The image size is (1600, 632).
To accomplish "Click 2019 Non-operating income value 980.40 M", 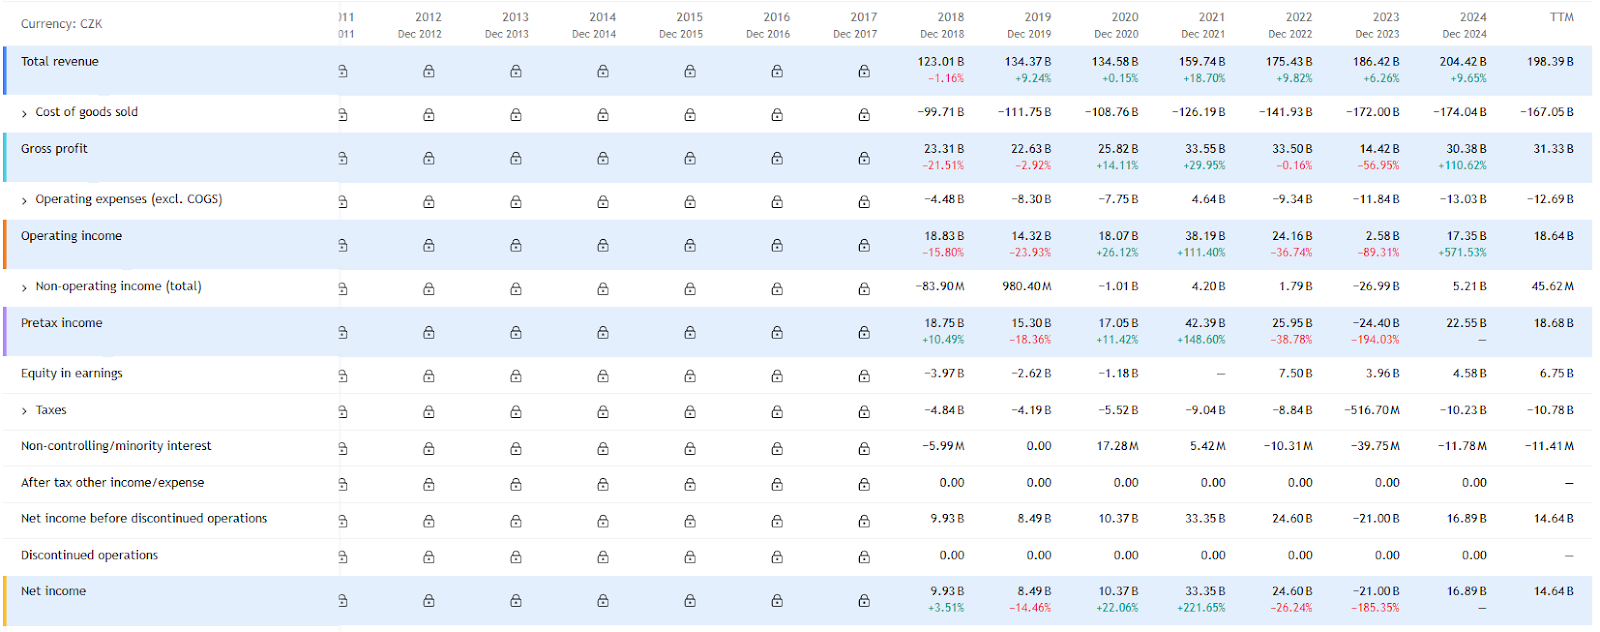I will [x=1027, y=286].
